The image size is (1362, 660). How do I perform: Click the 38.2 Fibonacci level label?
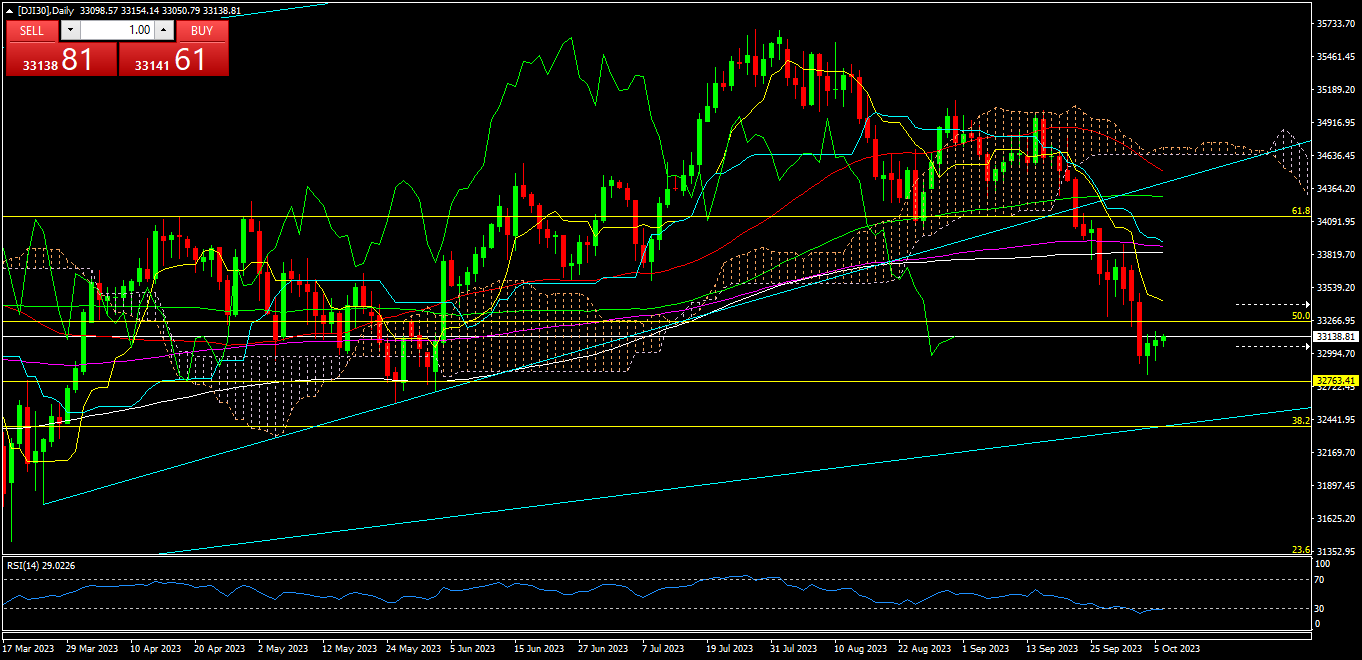pyautogui.click(x=1300, y=421)
